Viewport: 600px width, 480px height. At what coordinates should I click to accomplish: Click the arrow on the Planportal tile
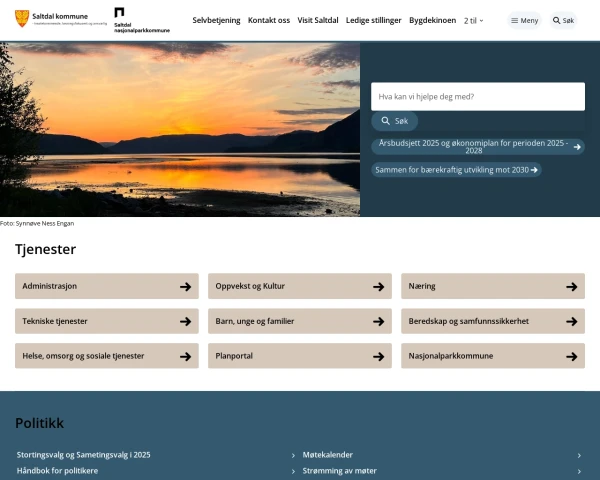click(x=379, y=356)
